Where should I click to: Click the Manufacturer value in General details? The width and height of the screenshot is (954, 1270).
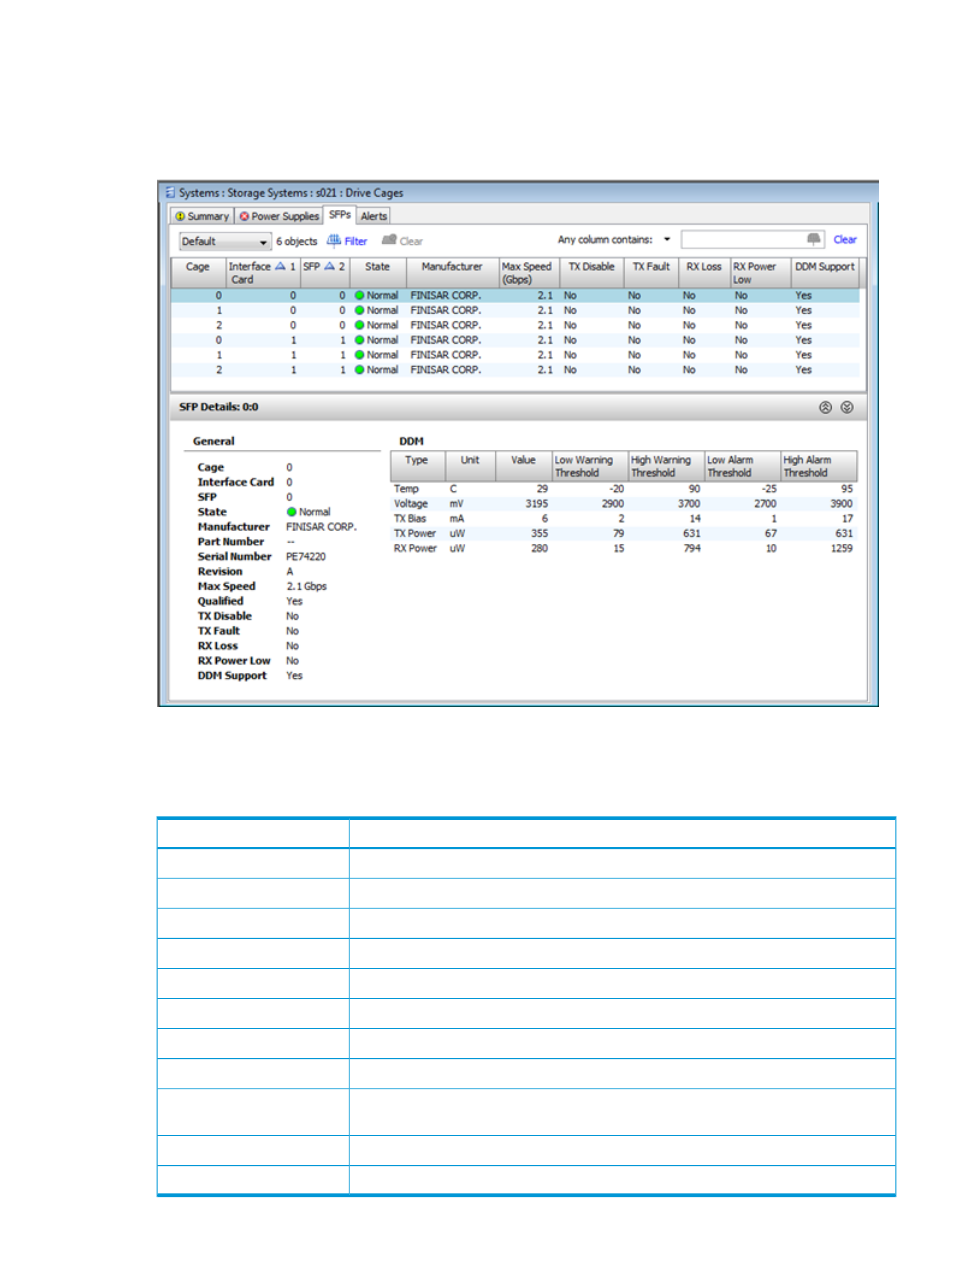click(x=321, y=527)
